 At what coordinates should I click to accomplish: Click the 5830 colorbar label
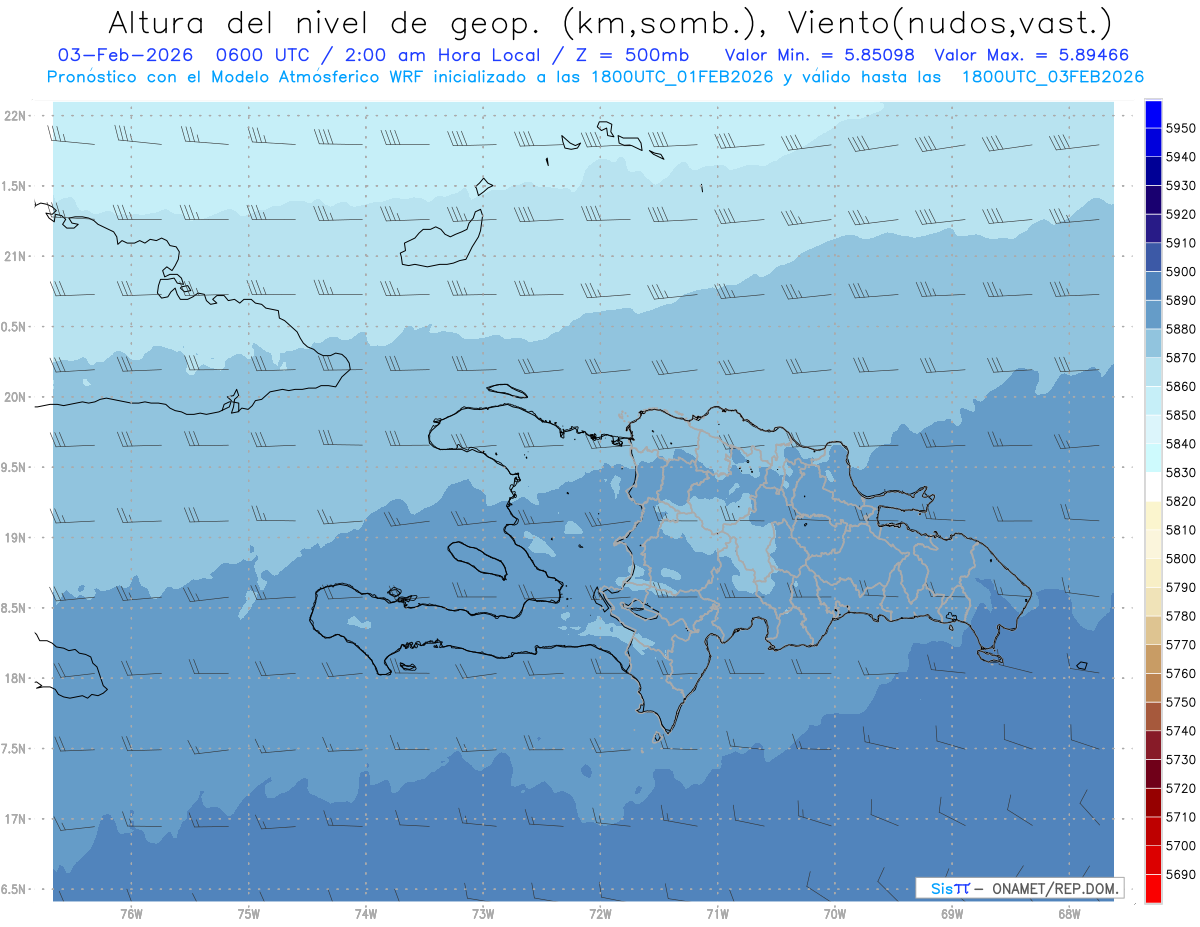[1181, 472]
